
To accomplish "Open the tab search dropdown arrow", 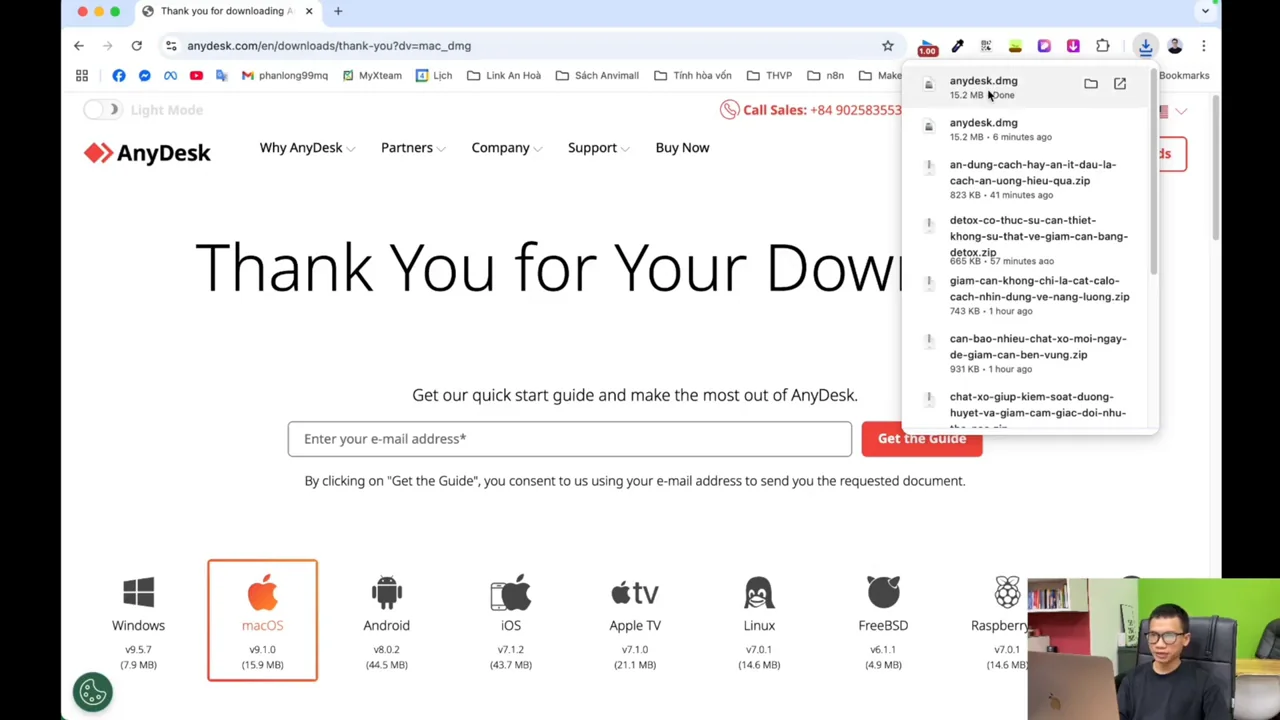I will [1205, 11].
